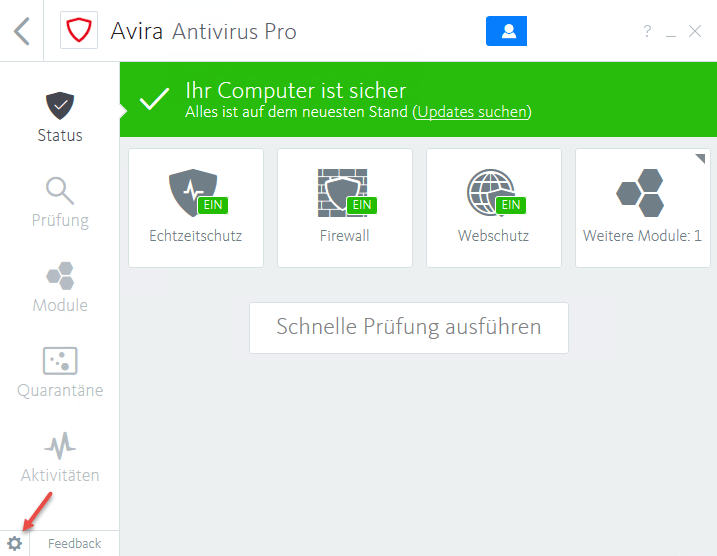
Task: Open the Echtzeitschutz tile
Action: click(196, 208)
